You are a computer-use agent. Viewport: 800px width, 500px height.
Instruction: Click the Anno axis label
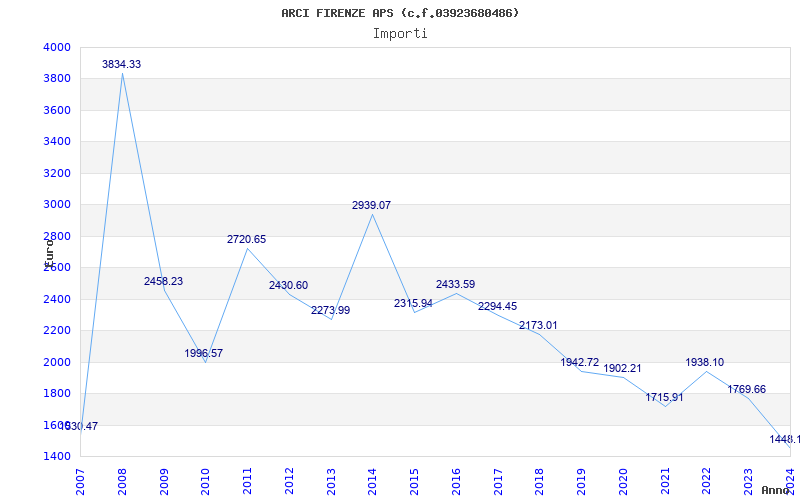point(776,490)
